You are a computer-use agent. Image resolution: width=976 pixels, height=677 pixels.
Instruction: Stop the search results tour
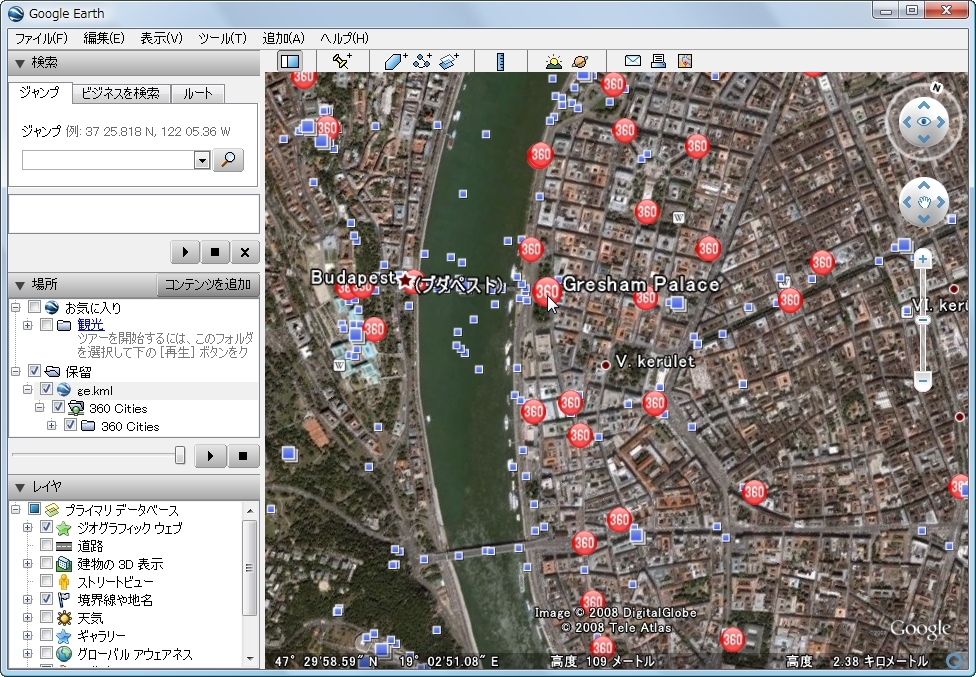point(215,252)
